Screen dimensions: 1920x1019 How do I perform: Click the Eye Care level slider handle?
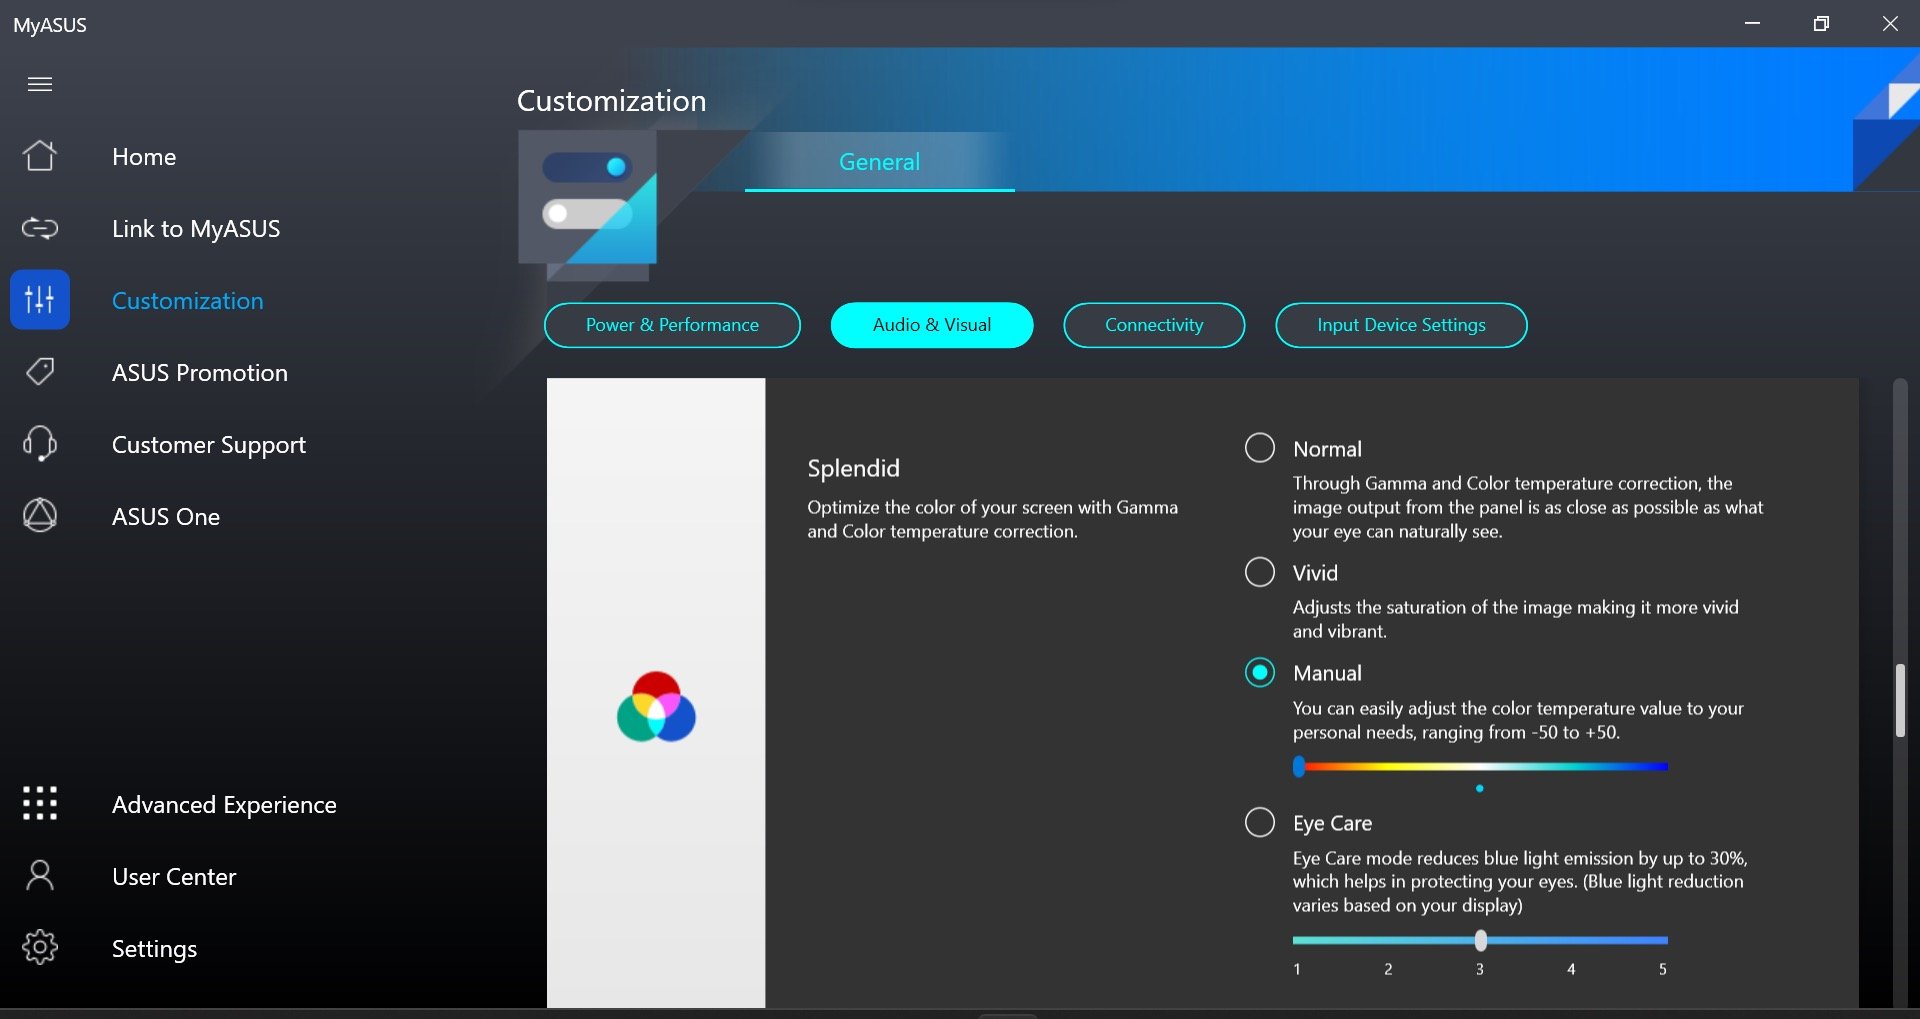(1481, 940)
